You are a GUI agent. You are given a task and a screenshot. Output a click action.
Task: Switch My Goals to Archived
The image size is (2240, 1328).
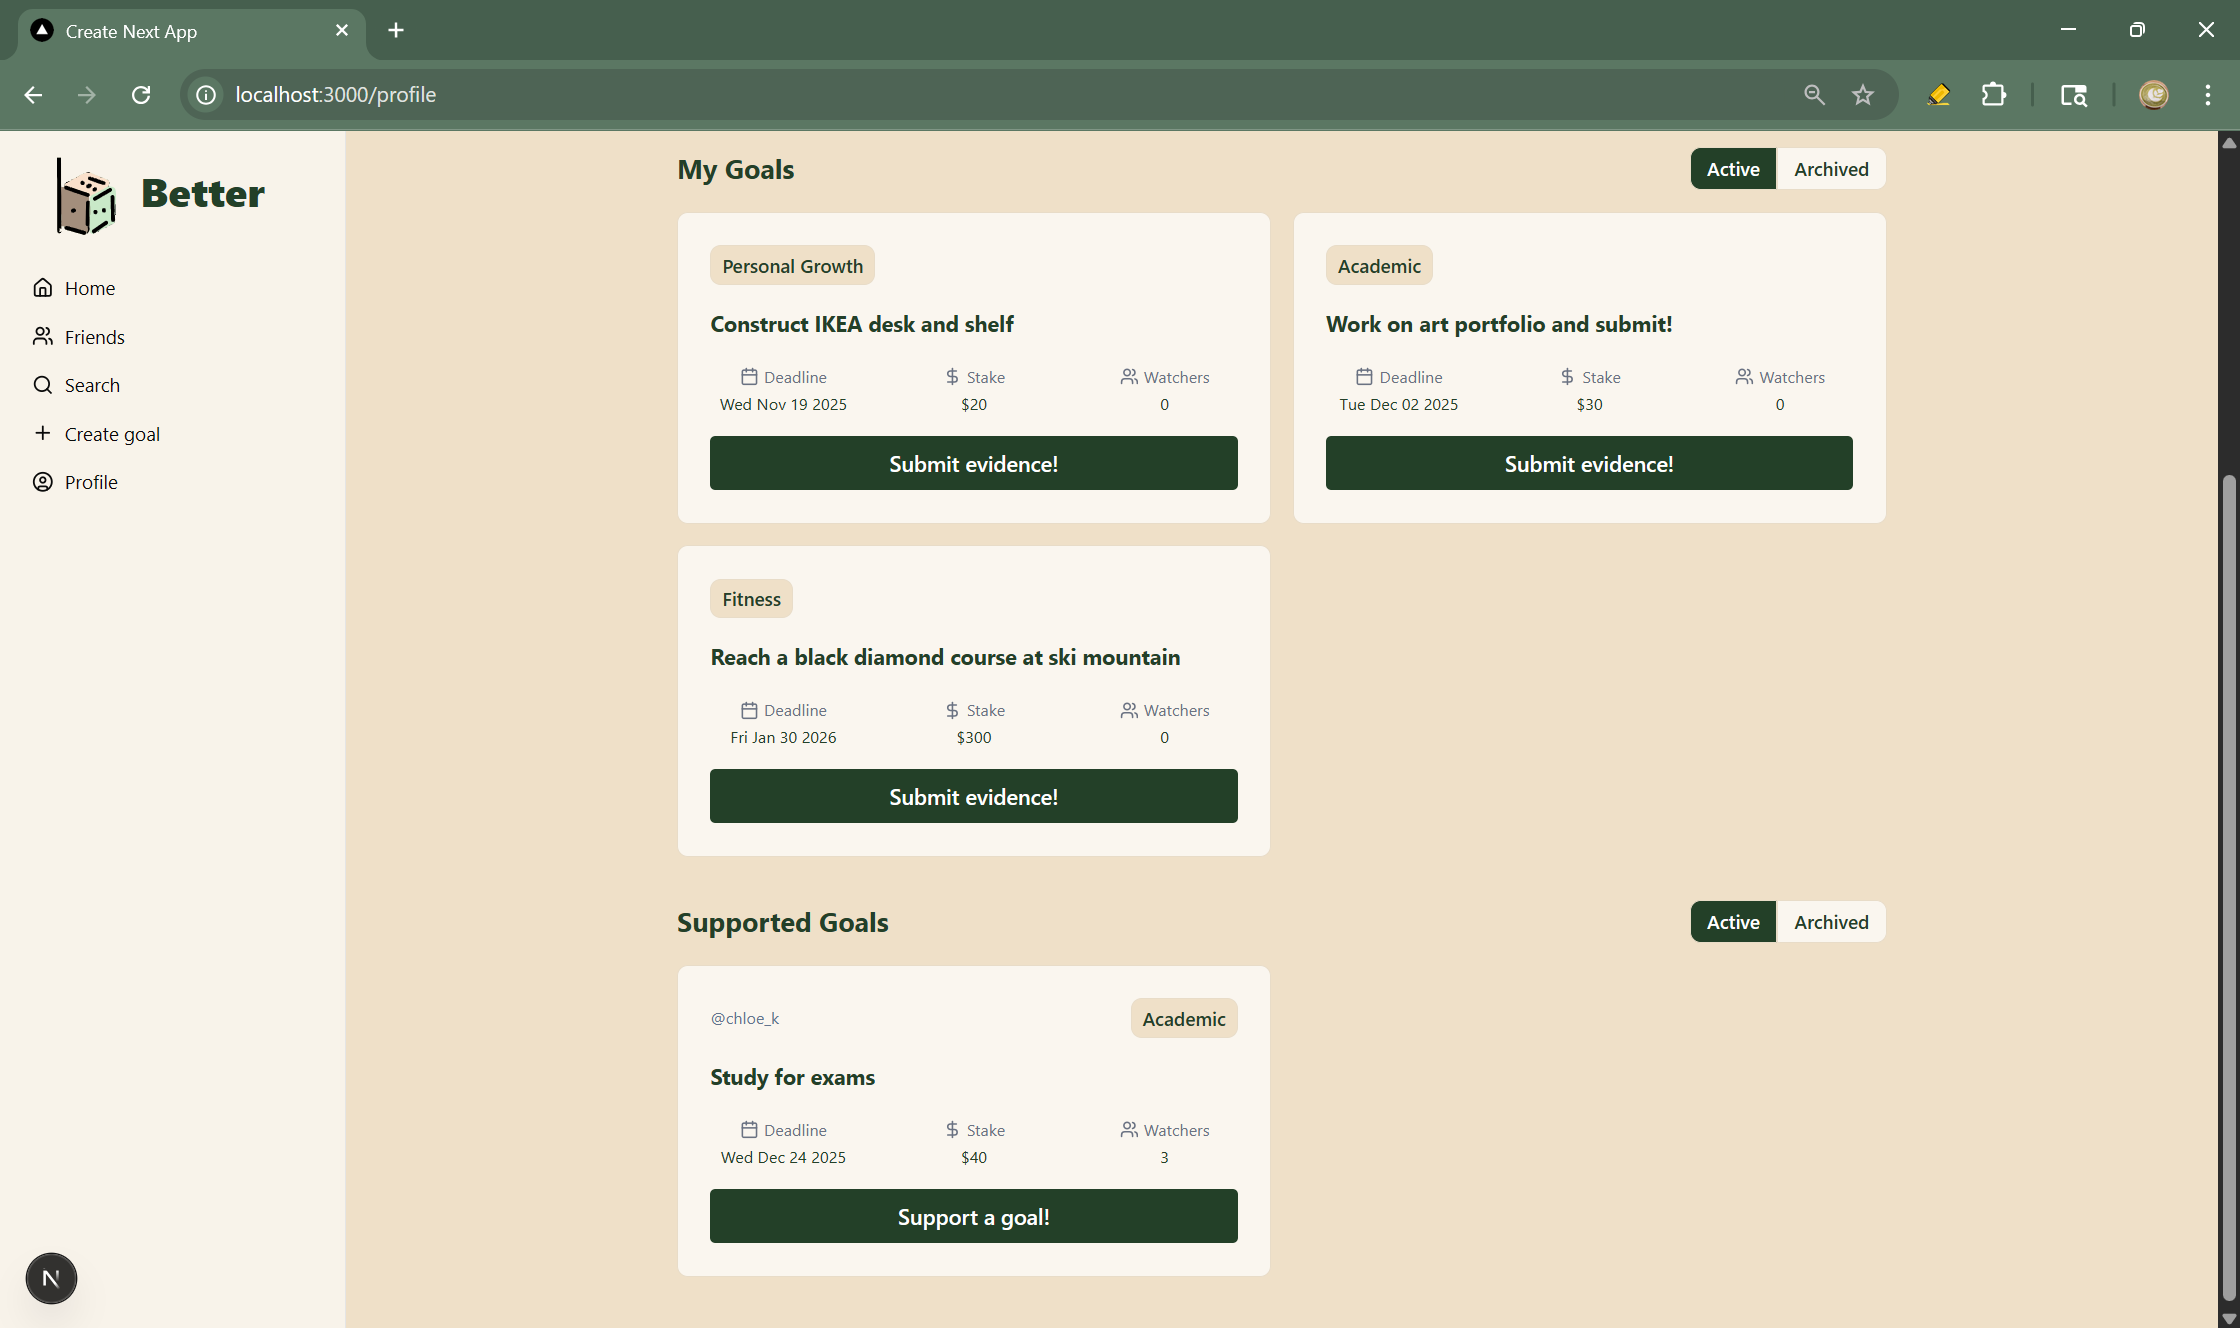[1830, 169]
